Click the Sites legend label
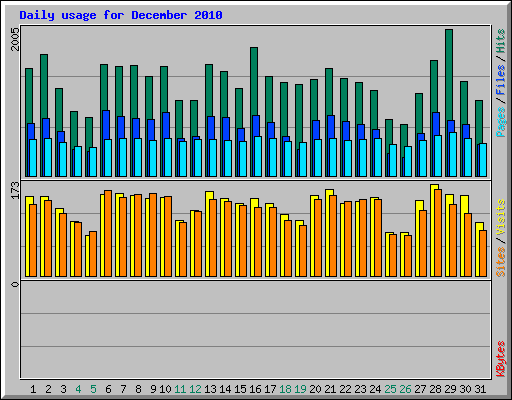The width and height of the screenshot is (512, 400). (x=501, y=262)
